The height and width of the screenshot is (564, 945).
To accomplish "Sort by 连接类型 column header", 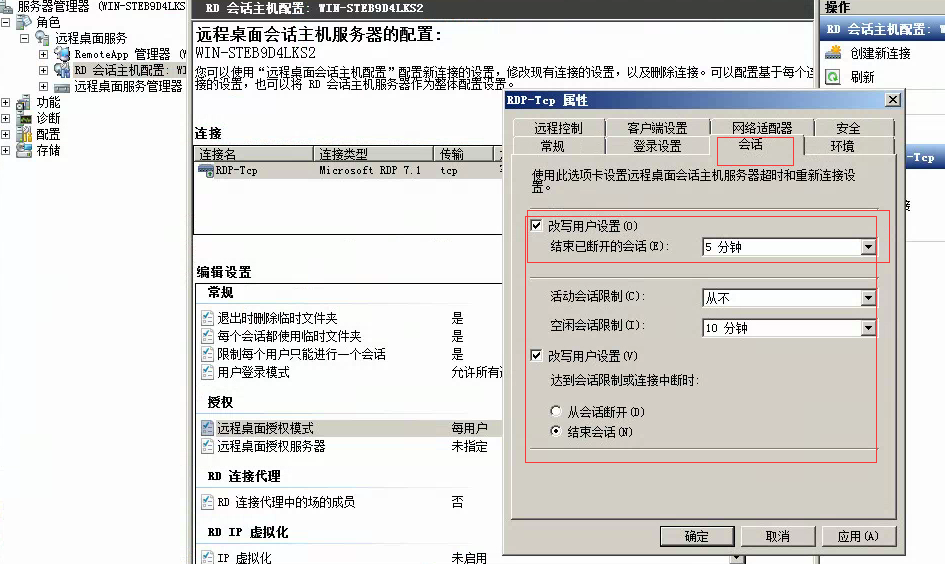I will [x=373, y=154].
